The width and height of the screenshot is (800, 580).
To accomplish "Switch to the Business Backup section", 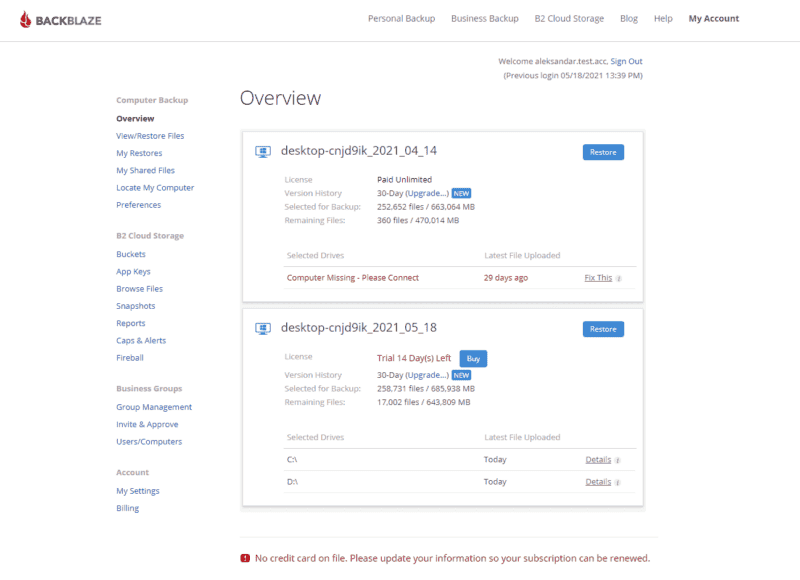I will pyautogui.click(x=484, y=18).
